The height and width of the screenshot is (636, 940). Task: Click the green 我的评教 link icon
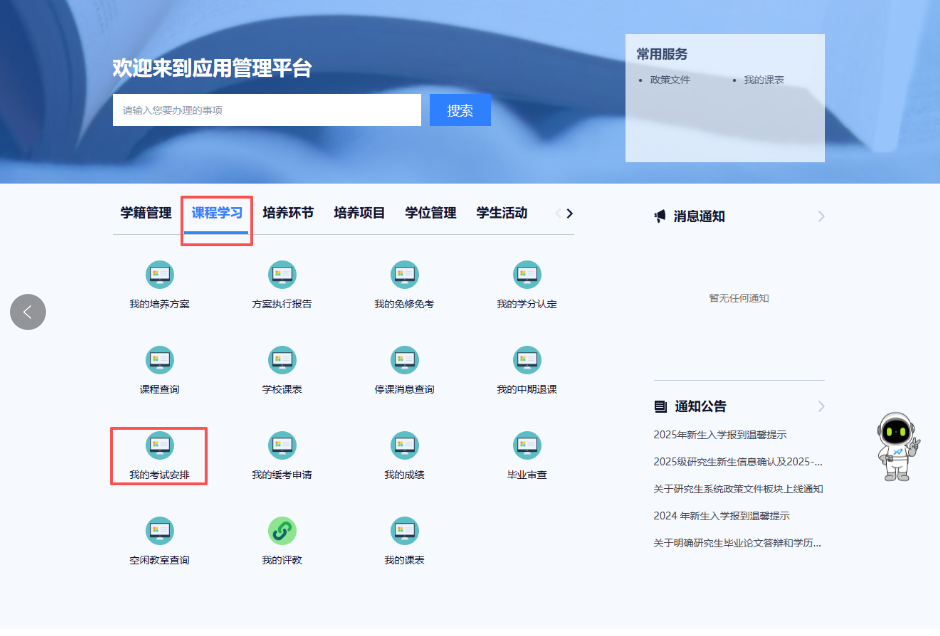[x=282, y=531]
